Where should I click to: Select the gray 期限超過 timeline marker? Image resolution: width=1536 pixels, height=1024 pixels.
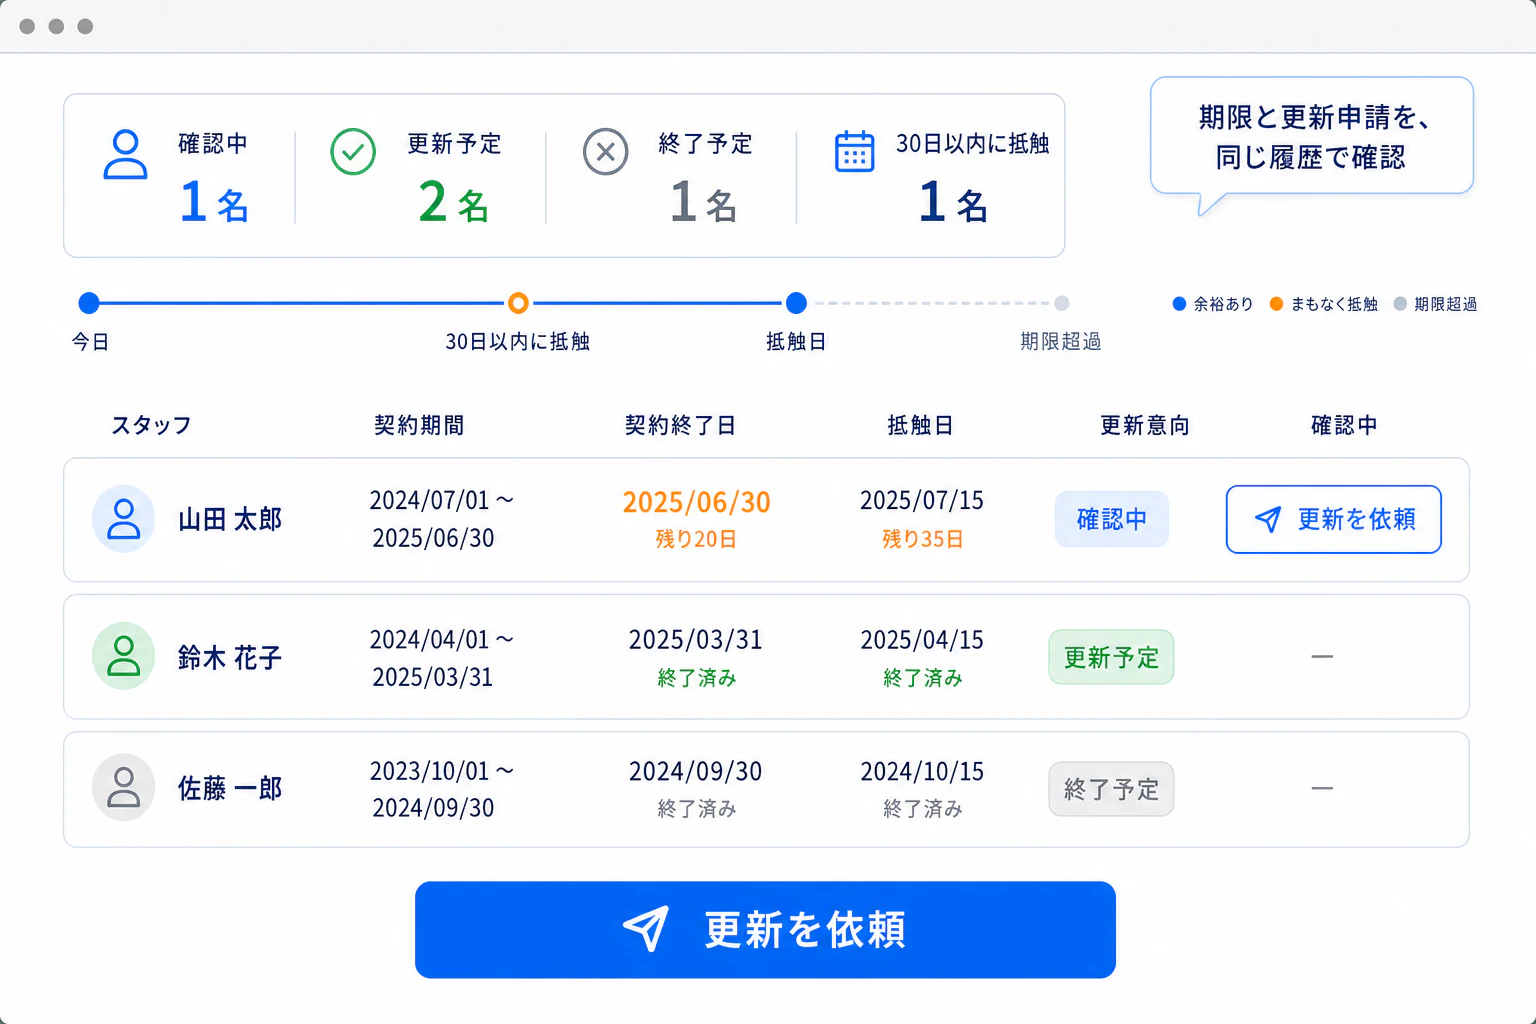coord(1062,303)
